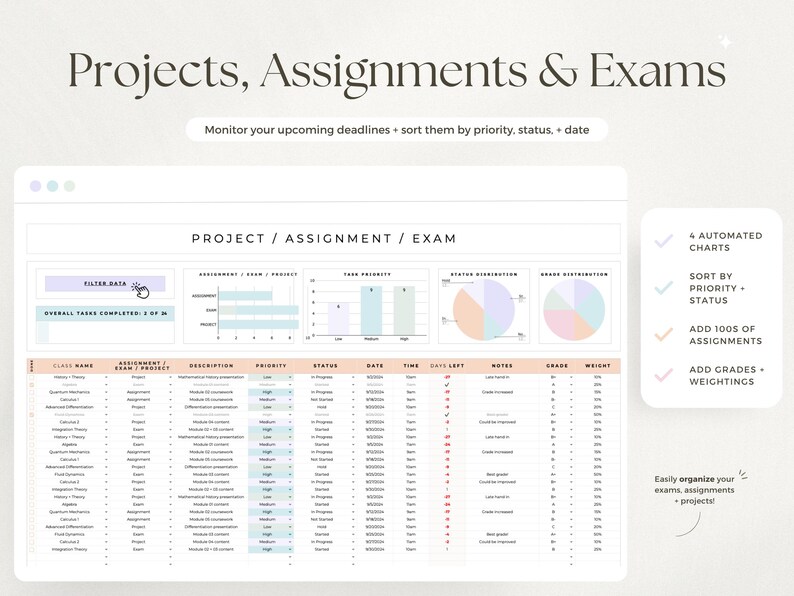Click the Notes column header
Image resolution: width=794 pixels, height=596 pixels.
click(502, 366)
